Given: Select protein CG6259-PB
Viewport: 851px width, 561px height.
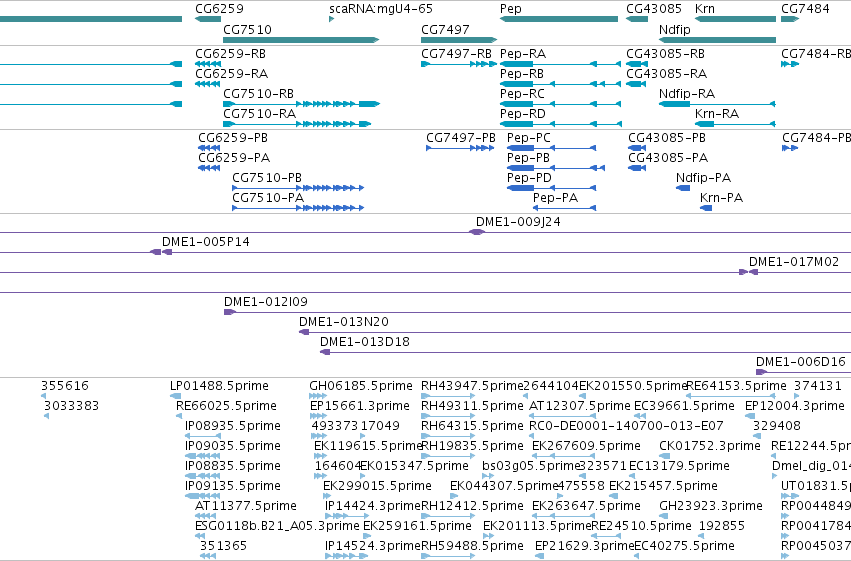Looking at the screenshot, I should pyautogui.click(x=209, y=148).
